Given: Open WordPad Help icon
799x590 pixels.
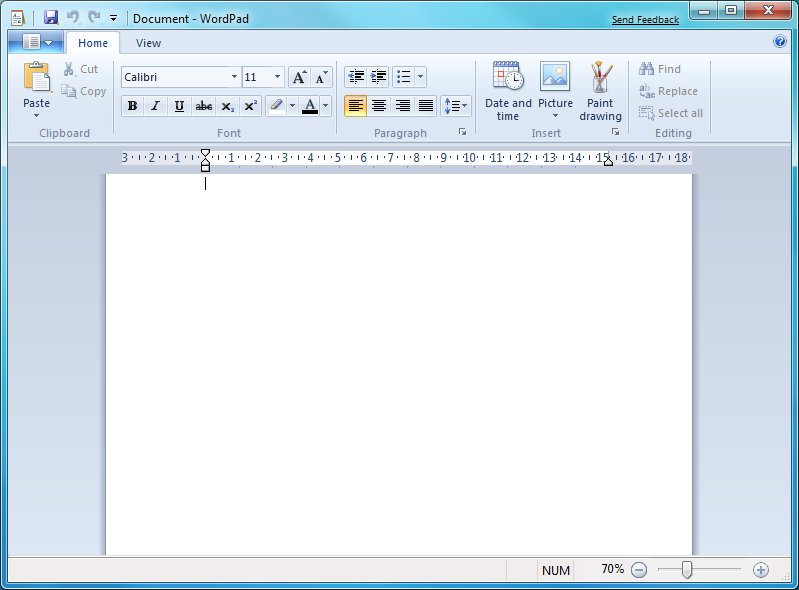Looking at the screenshot, I should pyautogui.click(x=780, y=42).
